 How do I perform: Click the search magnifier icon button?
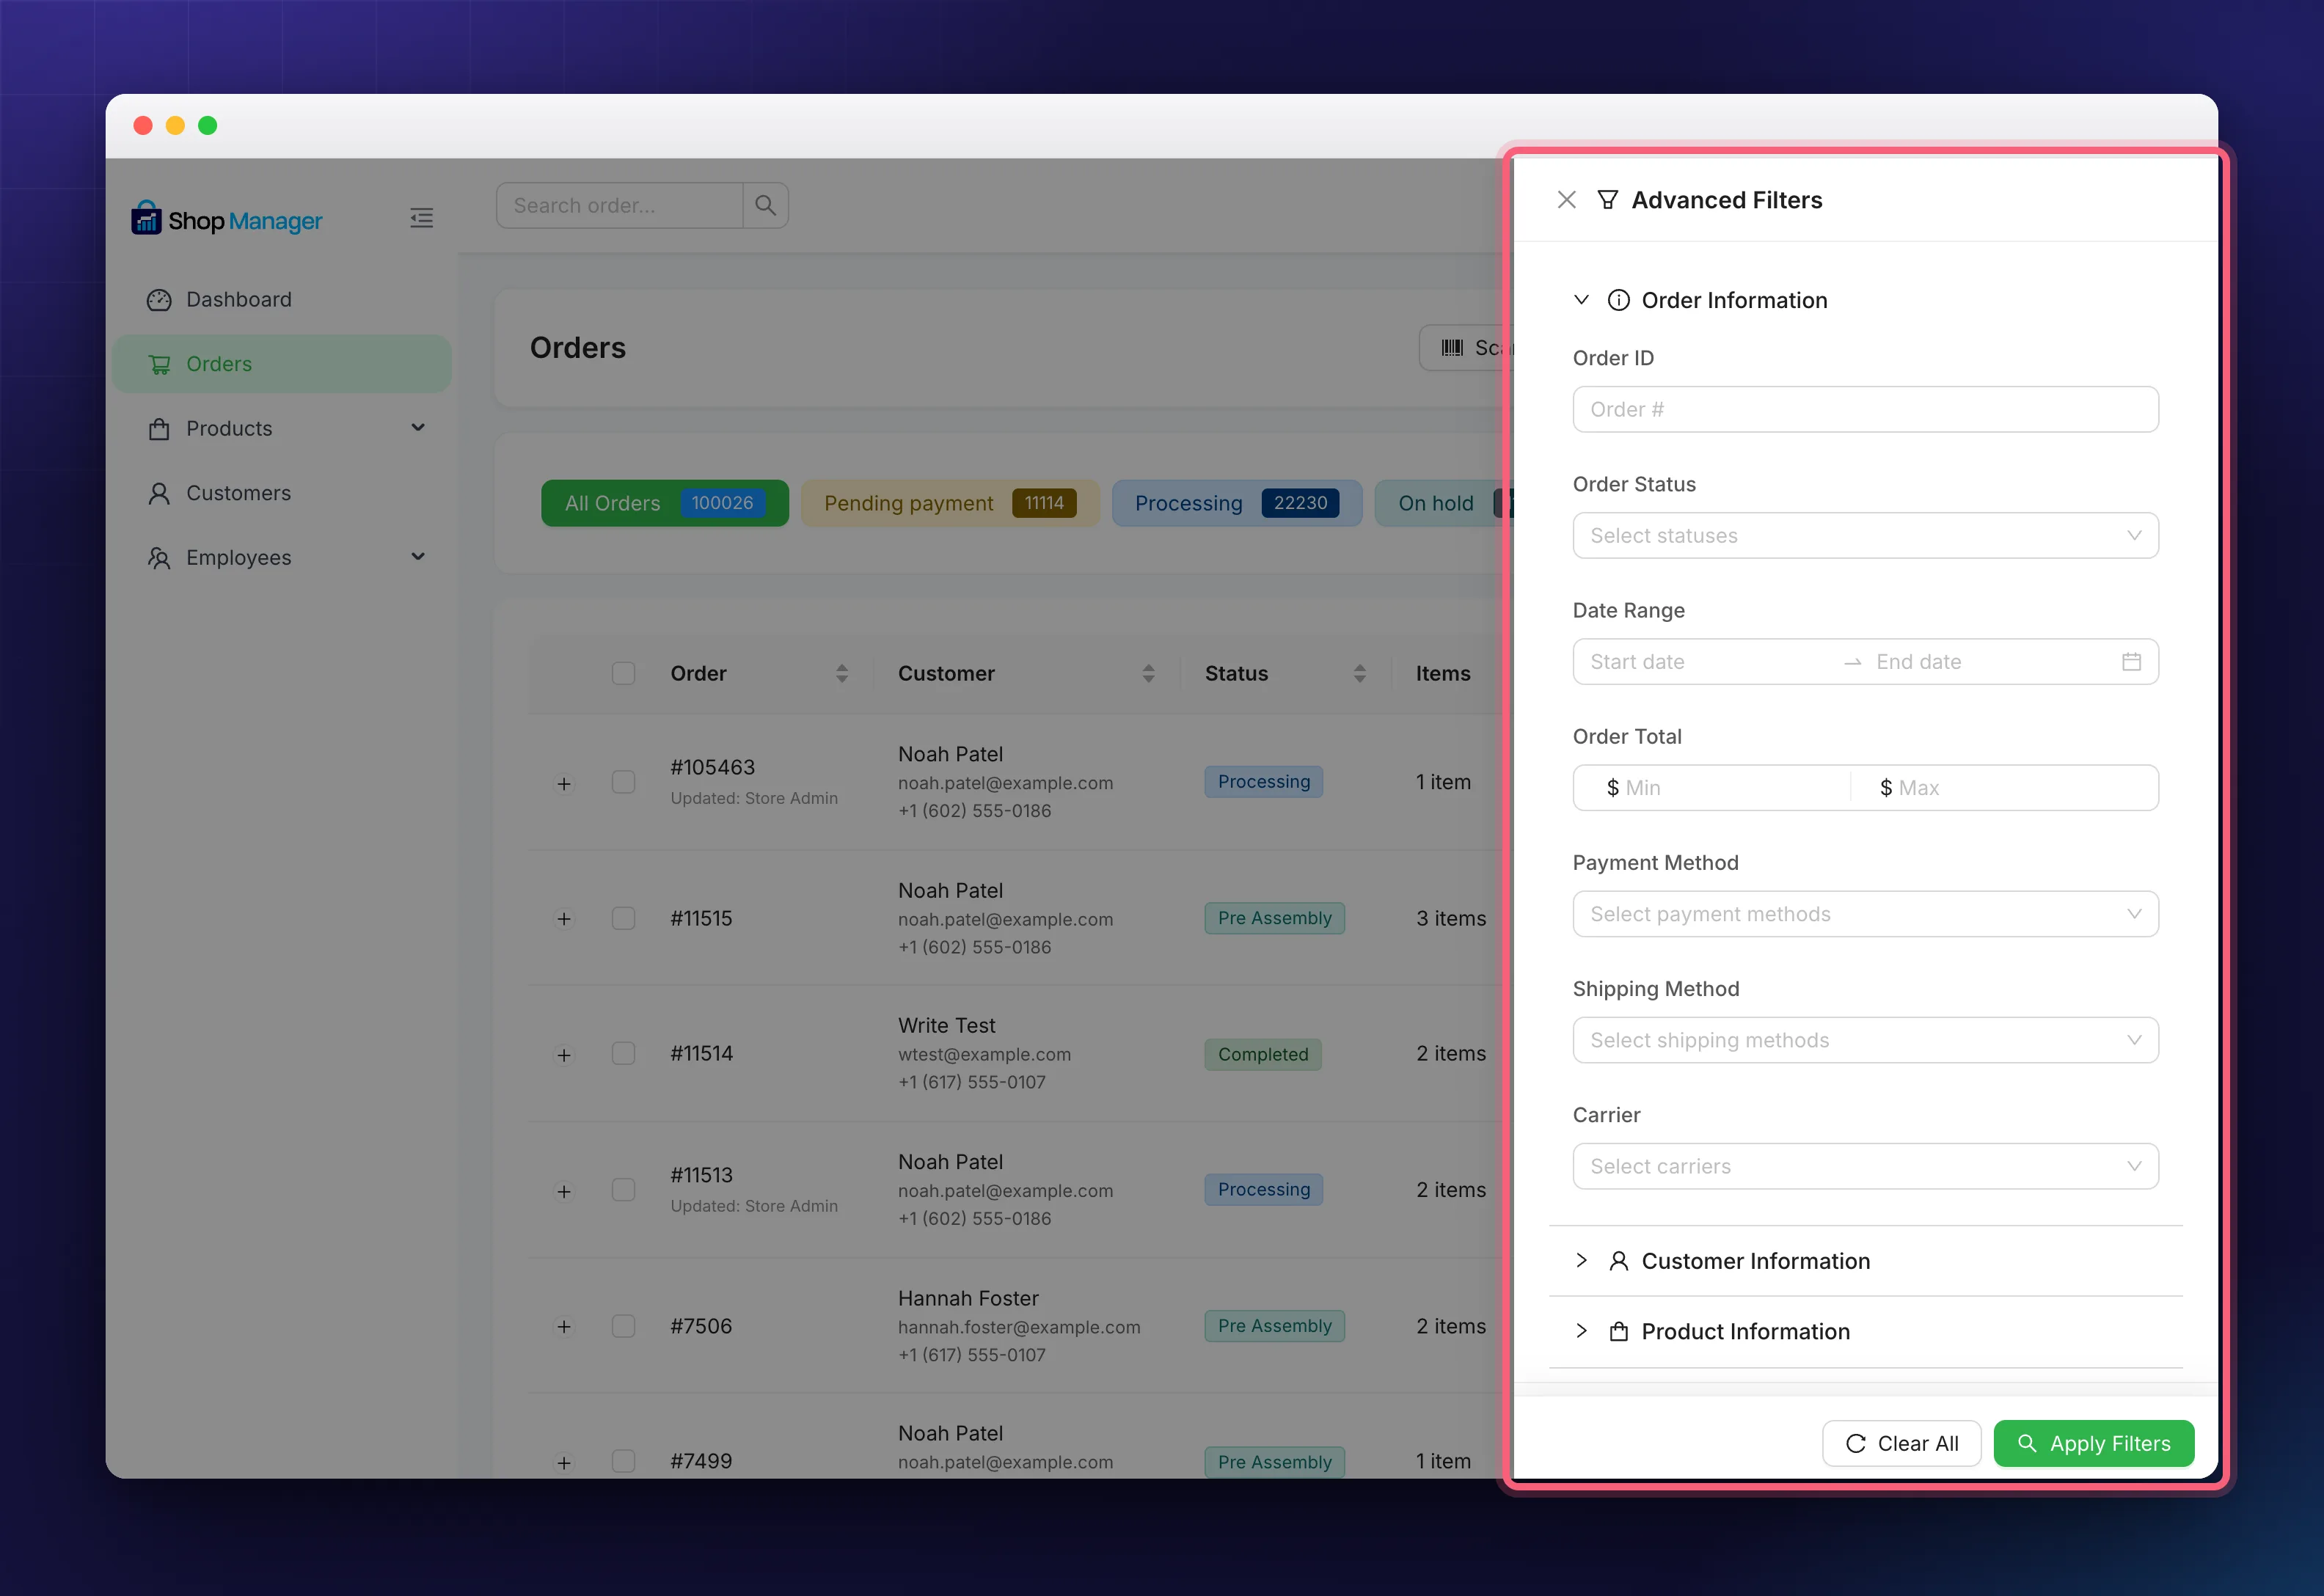pos(765,205)
